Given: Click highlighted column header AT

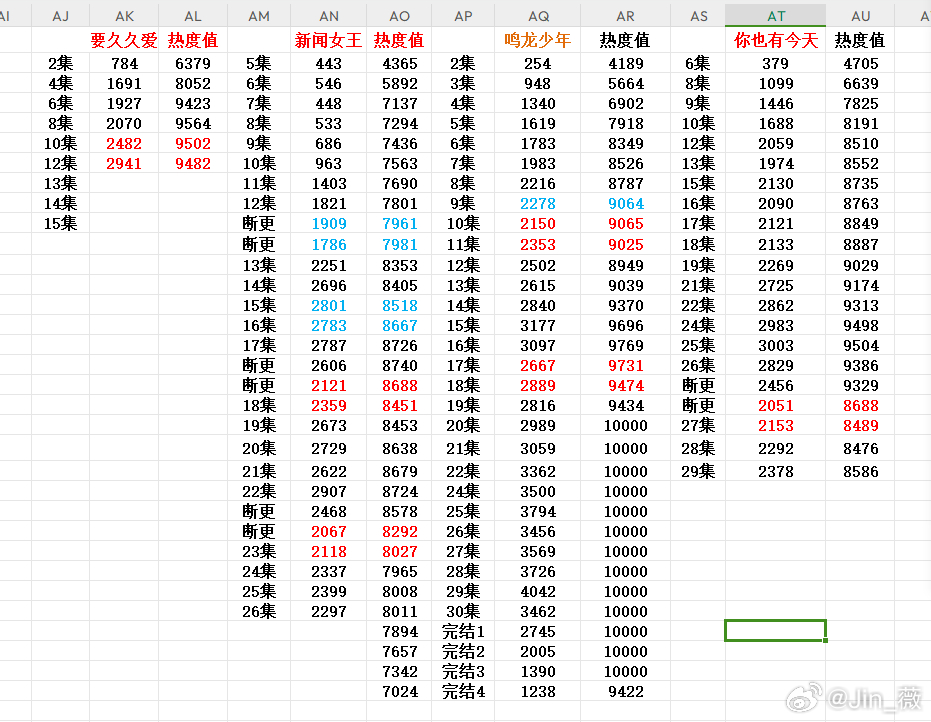Looking at the screenshot, I should coord(775,16).
